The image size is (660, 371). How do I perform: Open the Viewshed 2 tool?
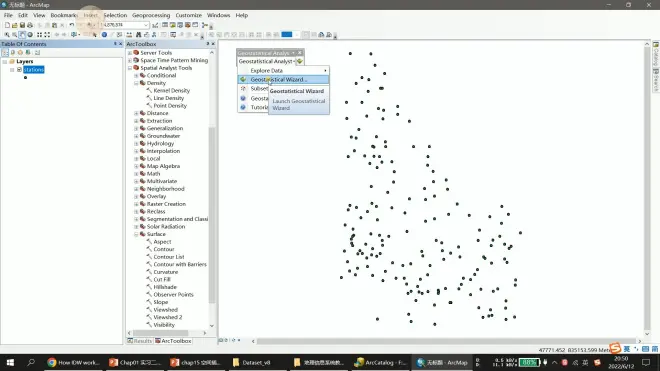[168, 318]
